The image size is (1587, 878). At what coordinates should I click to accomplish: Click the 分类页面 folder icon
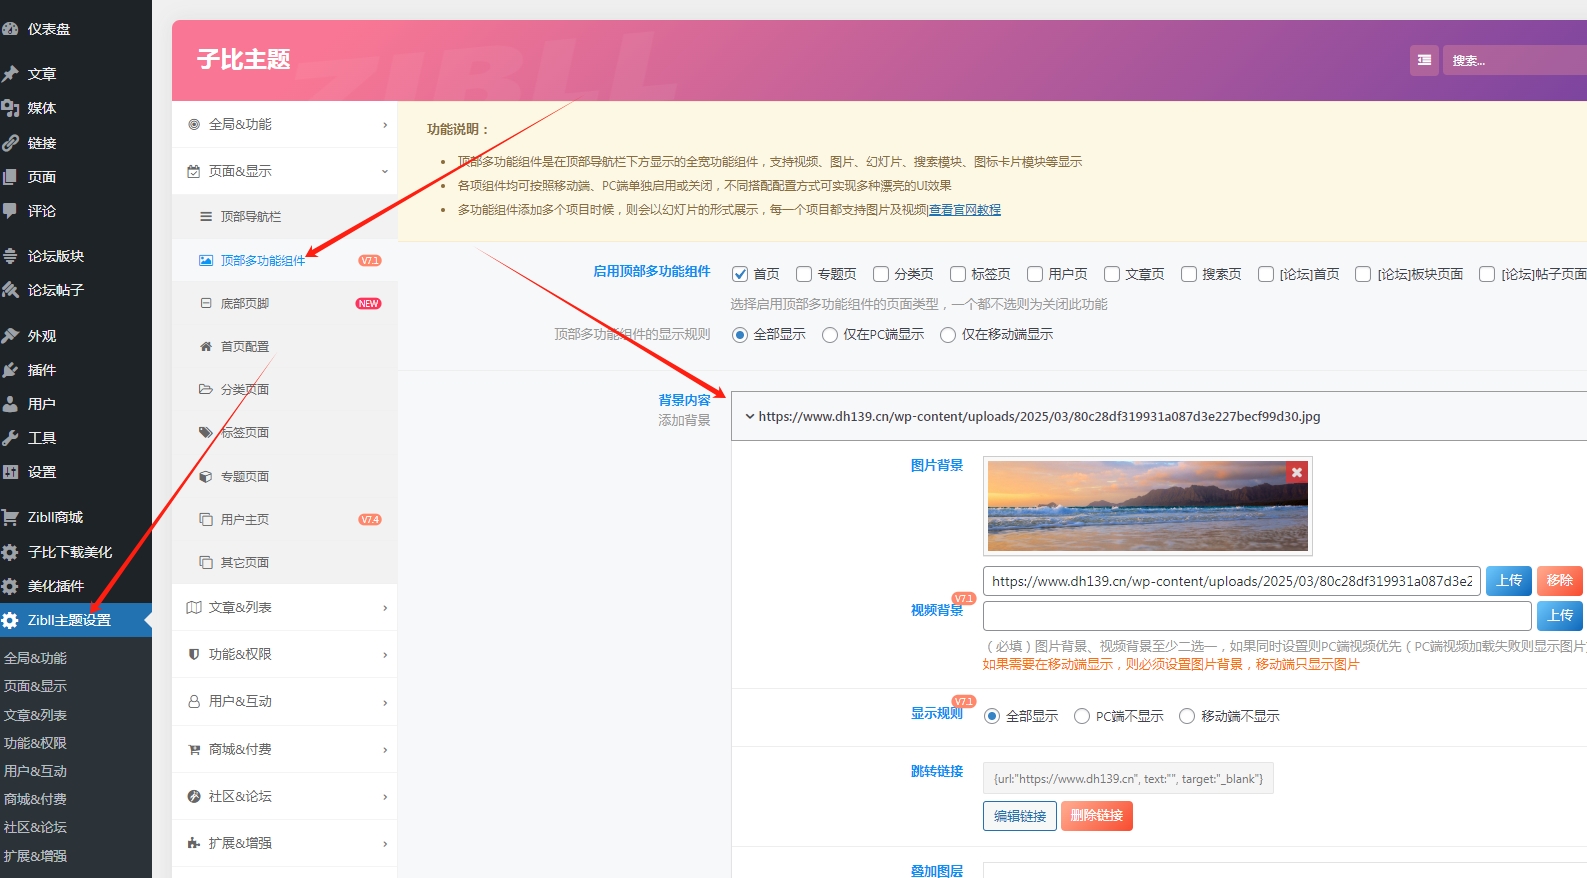[x=206, y=389]
